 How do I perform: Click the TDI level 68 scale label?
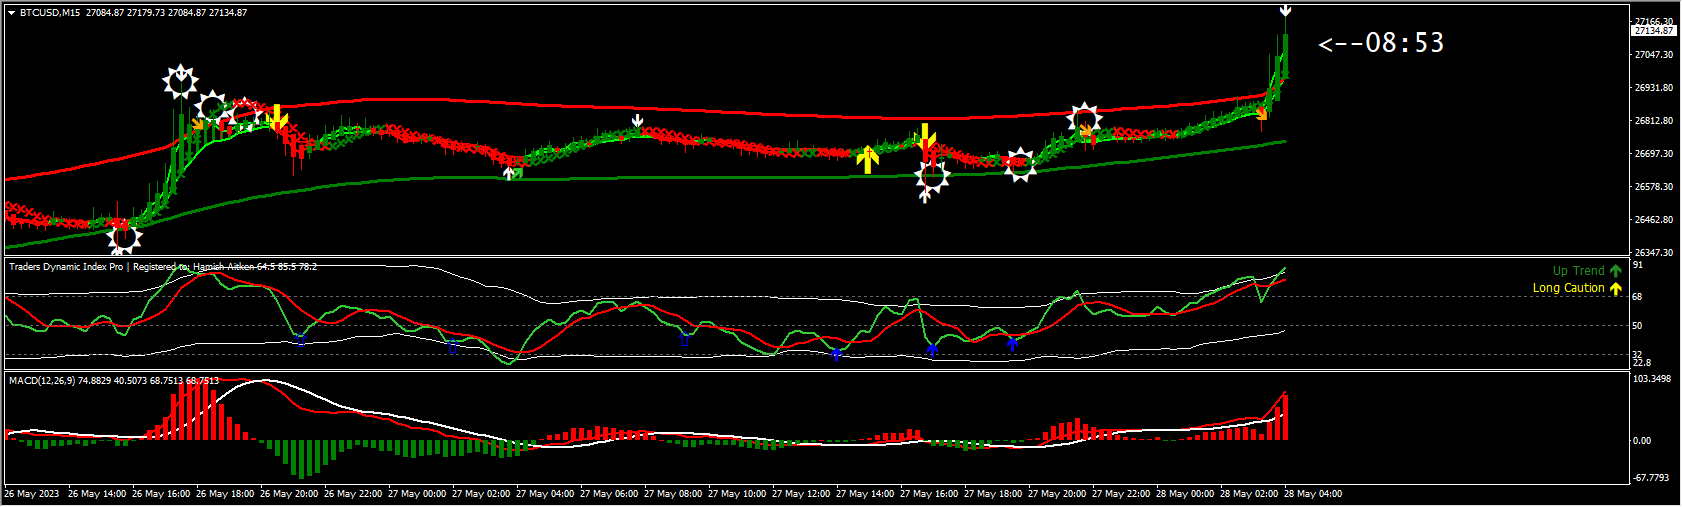(x=1637, y=297)
